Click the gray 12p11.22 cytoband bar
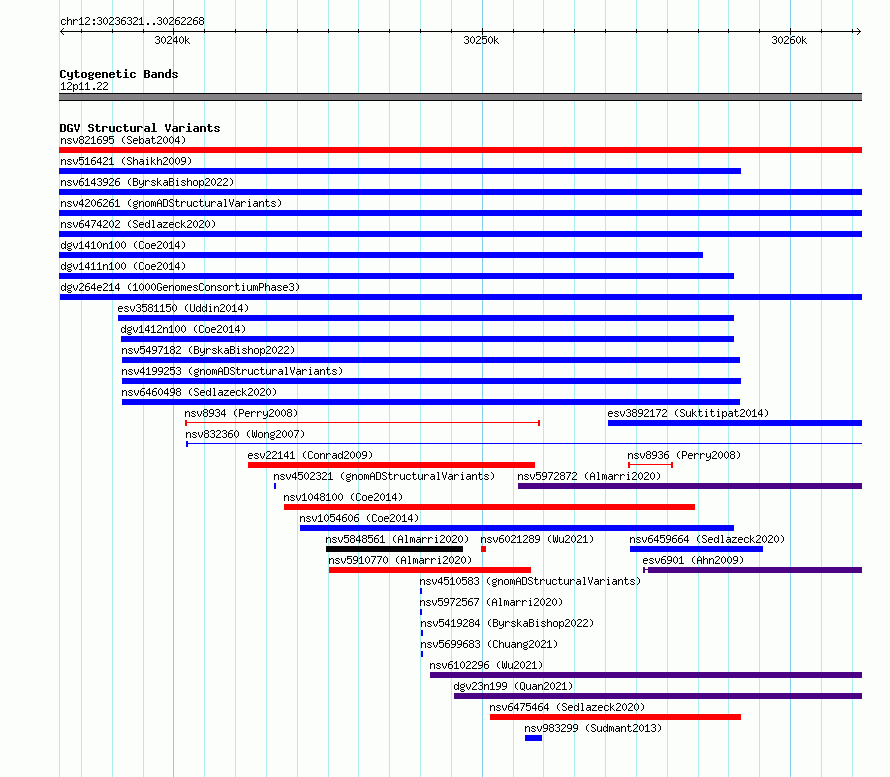Screen dimensions: 890x777 click(x=460, y=97)
